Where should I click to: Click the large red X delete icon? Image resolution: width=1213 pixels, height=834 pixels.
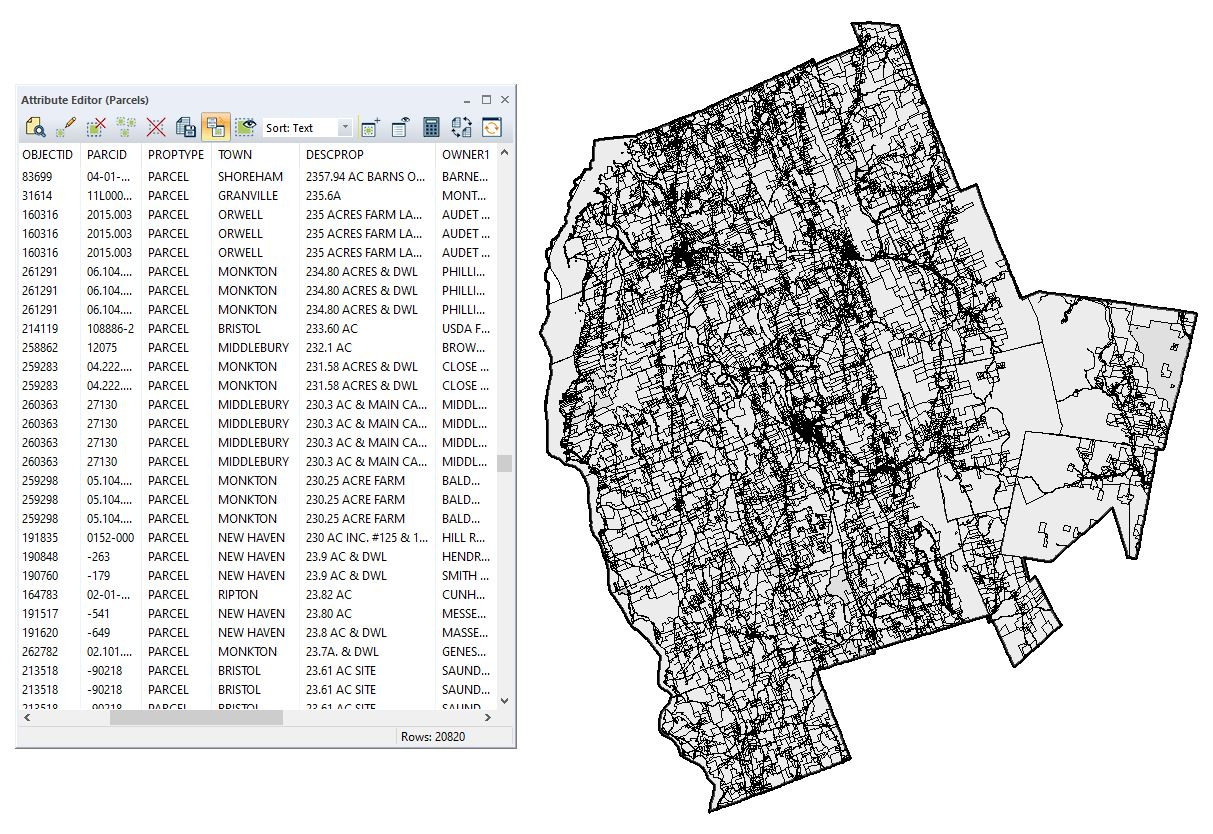coord(156,127)
